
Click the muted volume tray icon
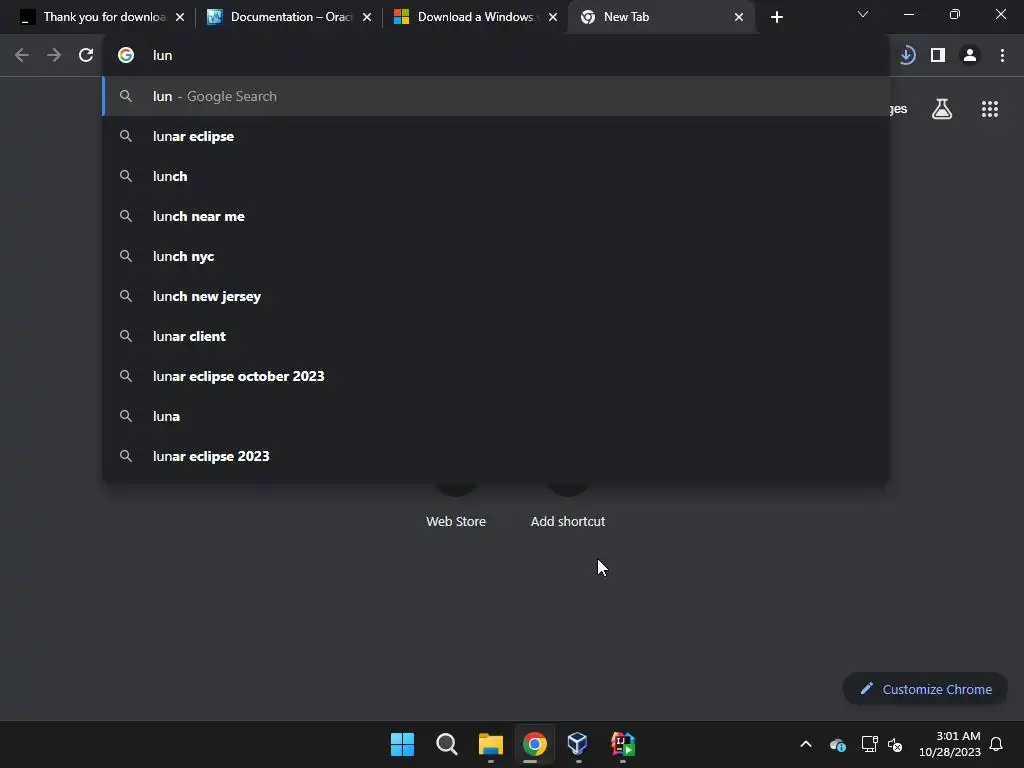[x=895, y=744]
